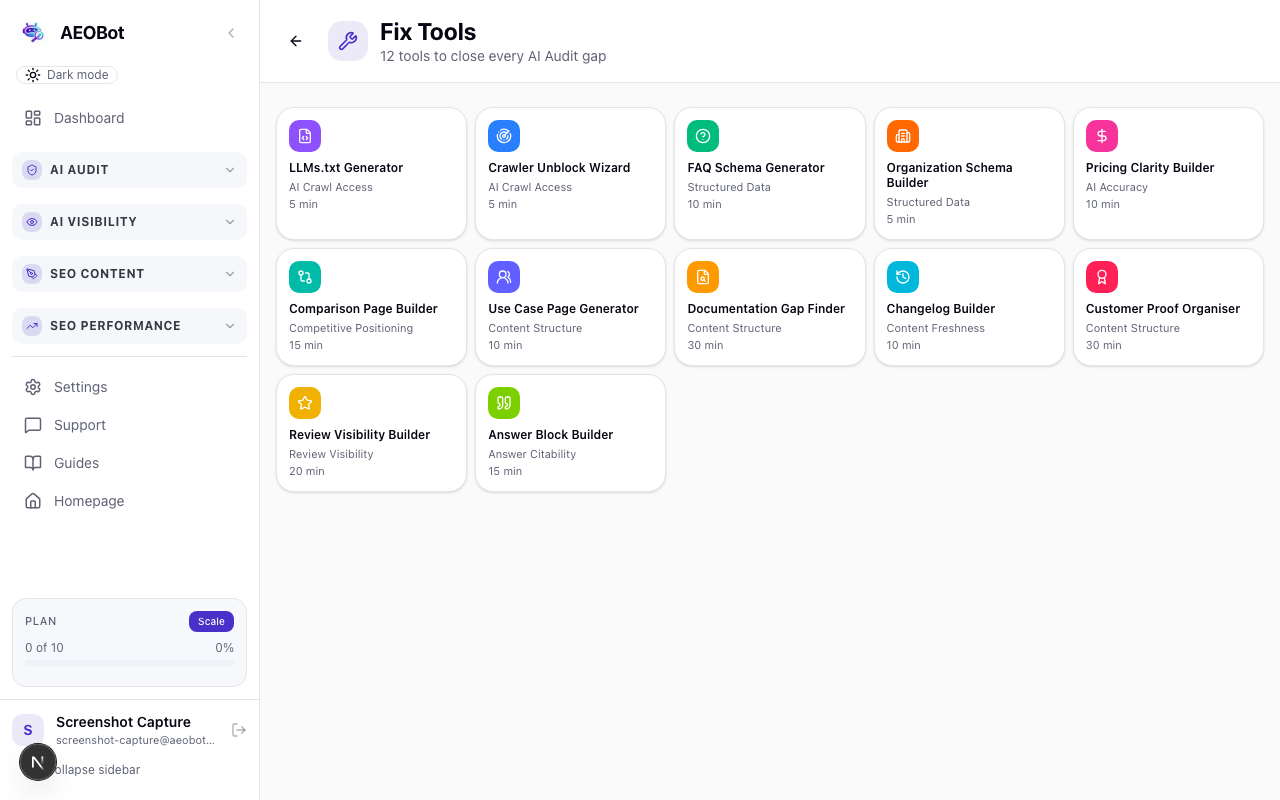The width and height of the screenshot is (1280, 800).
Task: Click the Answer Block Builder quote icon
Action: click(504, 403)
